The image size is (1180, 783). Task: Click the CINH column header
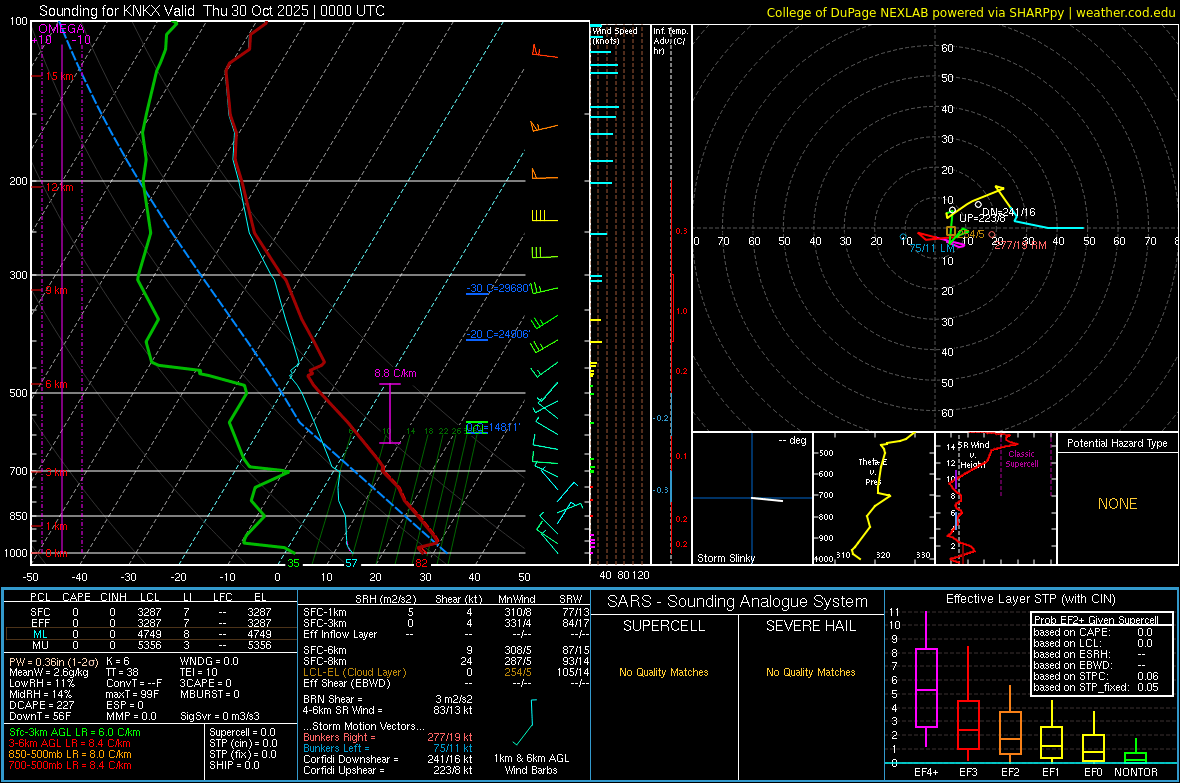point(114,597)
